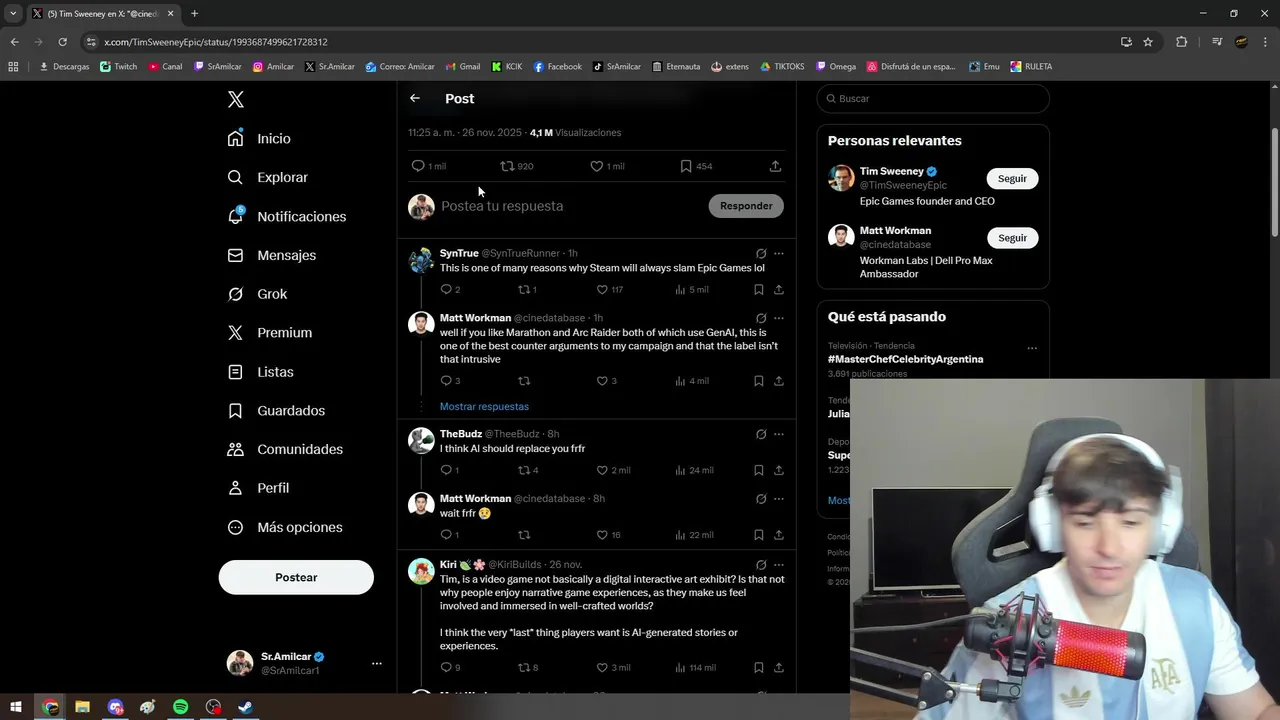Open the Gmail bookmark
This screenshot has width=1280, height=720.
pyautogui.click(x=462, y=66)
